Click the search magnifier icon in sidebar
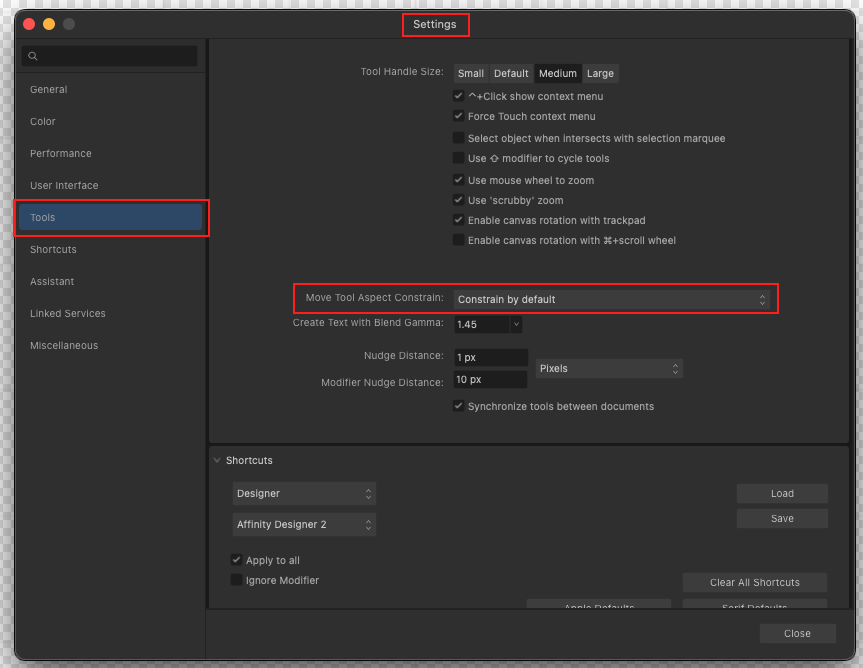The height and width of the screenshot is (668, 863). [x=33, y=57]
